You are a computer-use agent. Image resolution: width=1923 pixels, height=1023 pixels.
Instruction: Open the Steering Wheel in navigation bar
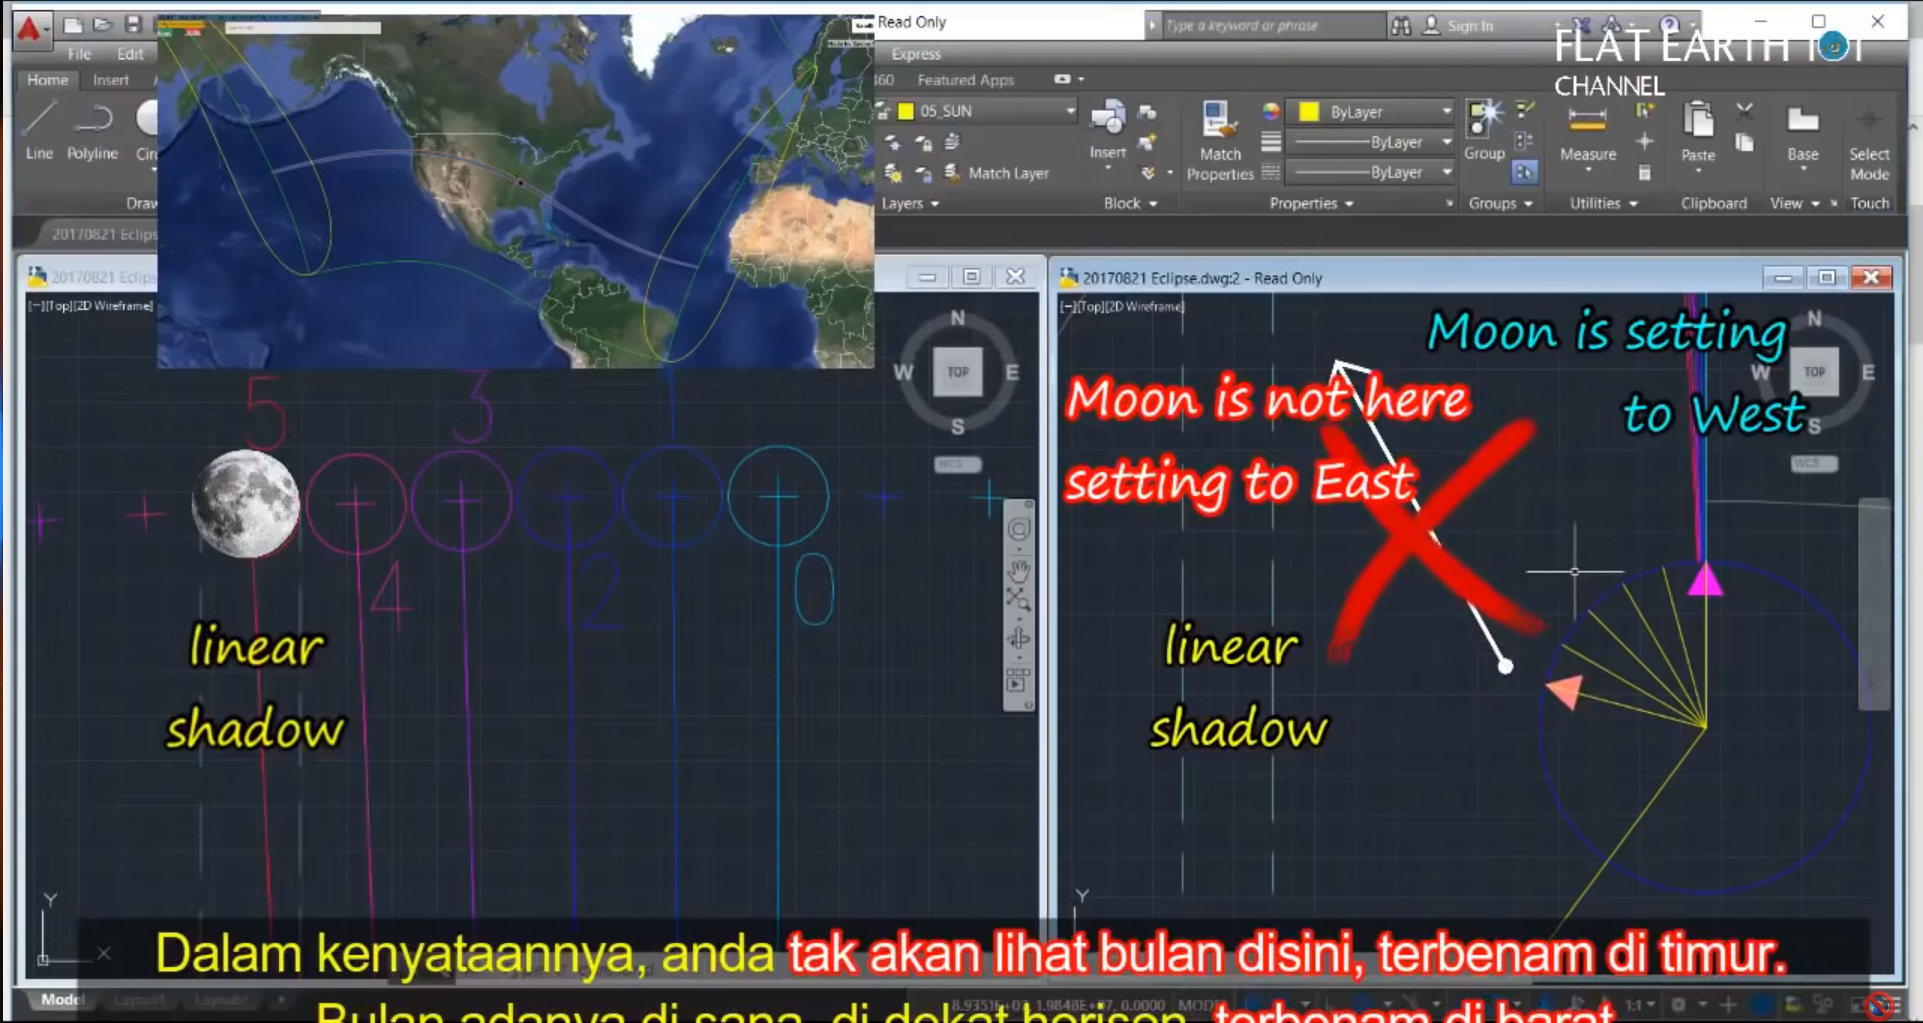[x=1018, y=529]
